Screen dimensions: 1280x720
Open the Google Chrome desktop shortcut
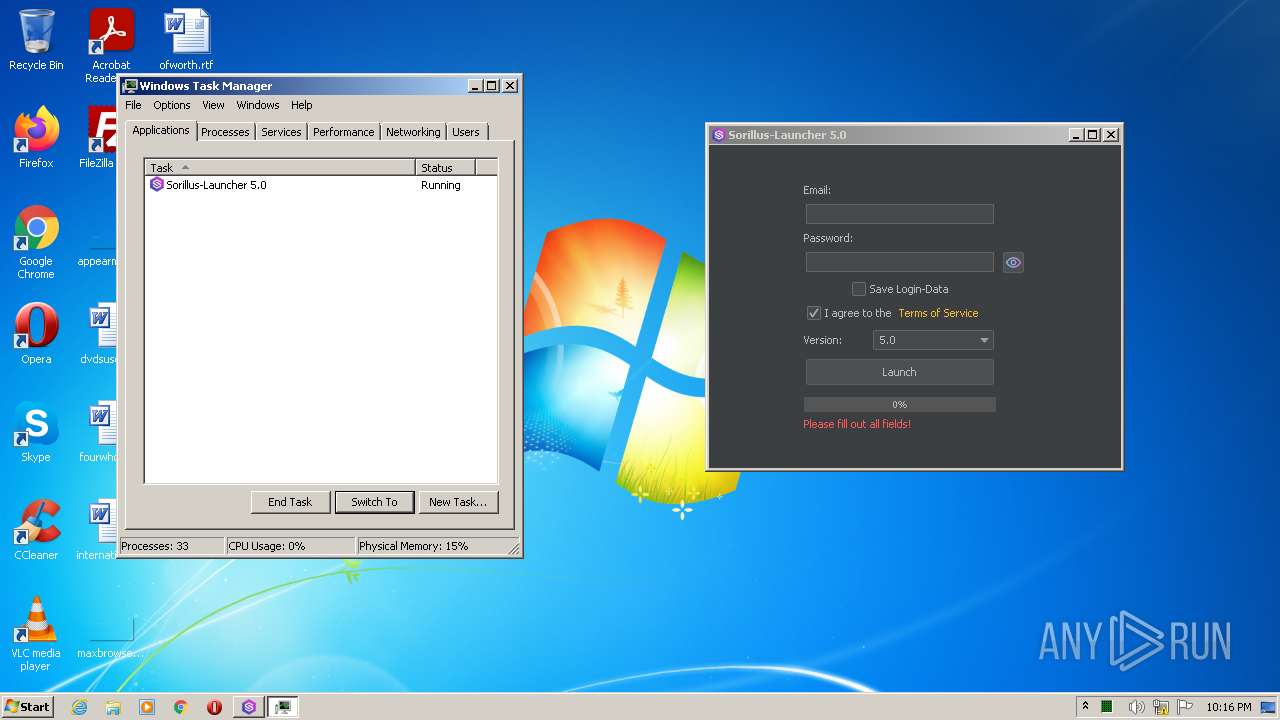pos(36,242)
